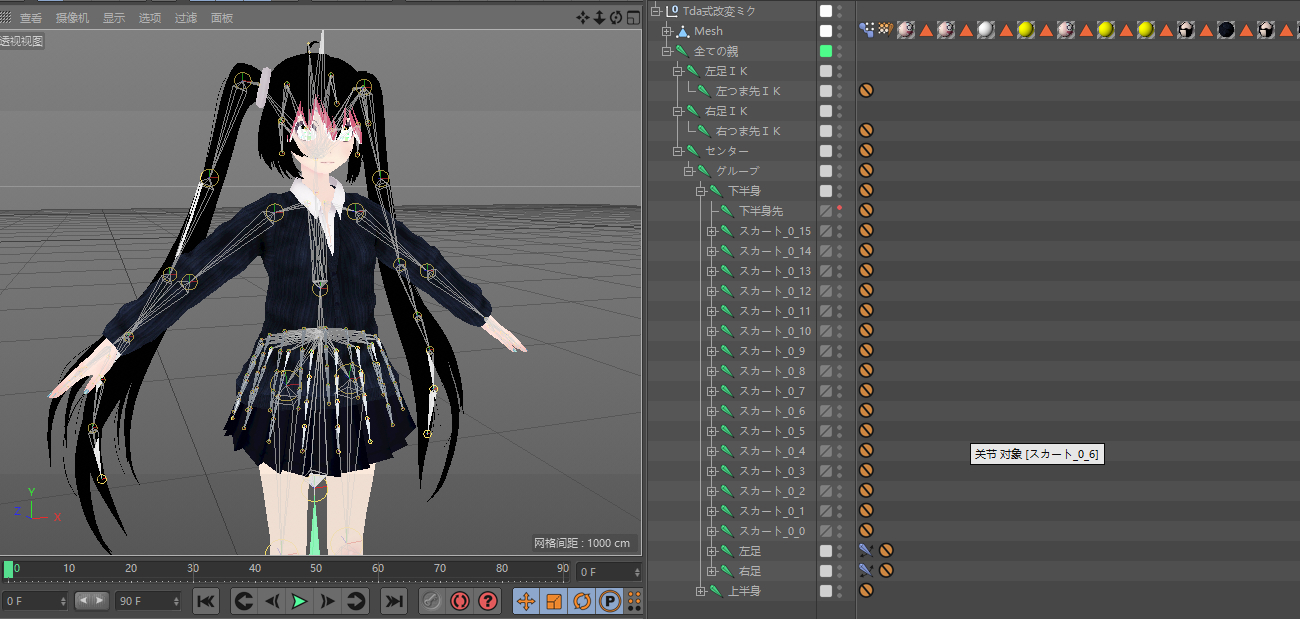Jump to the animation start frame

205,601
